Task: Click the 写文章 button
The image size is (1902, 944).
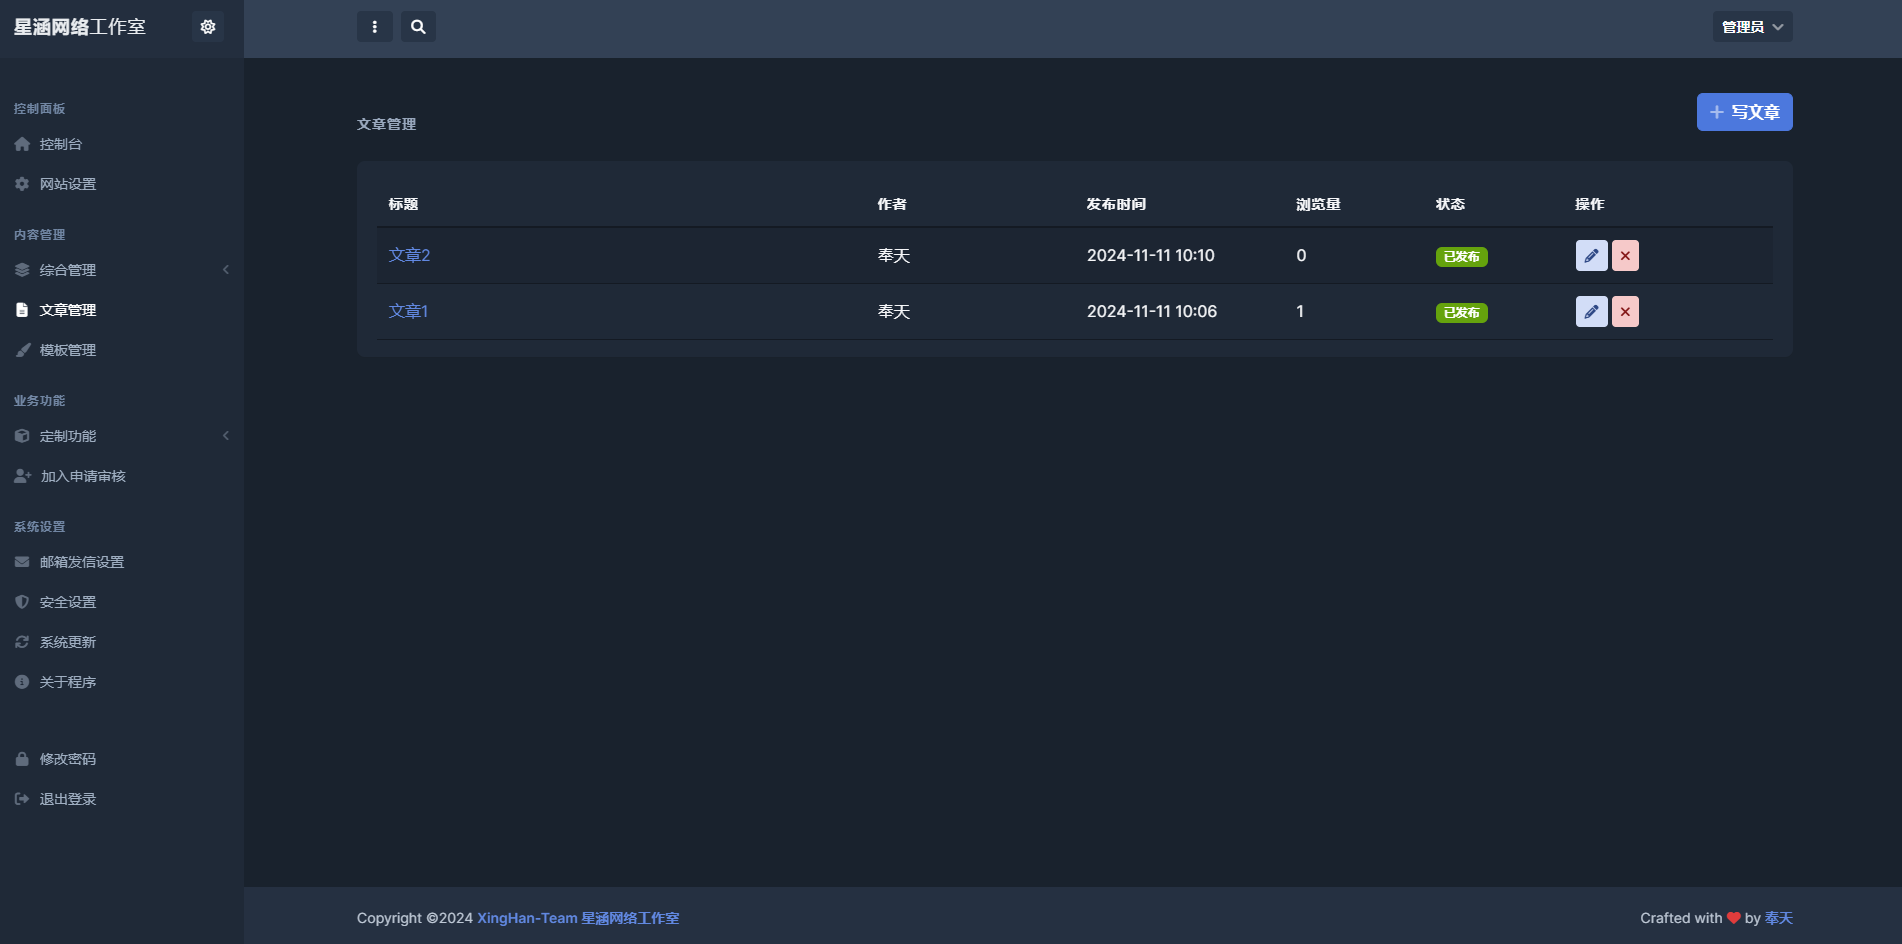Action: (x=1744, y=112)
